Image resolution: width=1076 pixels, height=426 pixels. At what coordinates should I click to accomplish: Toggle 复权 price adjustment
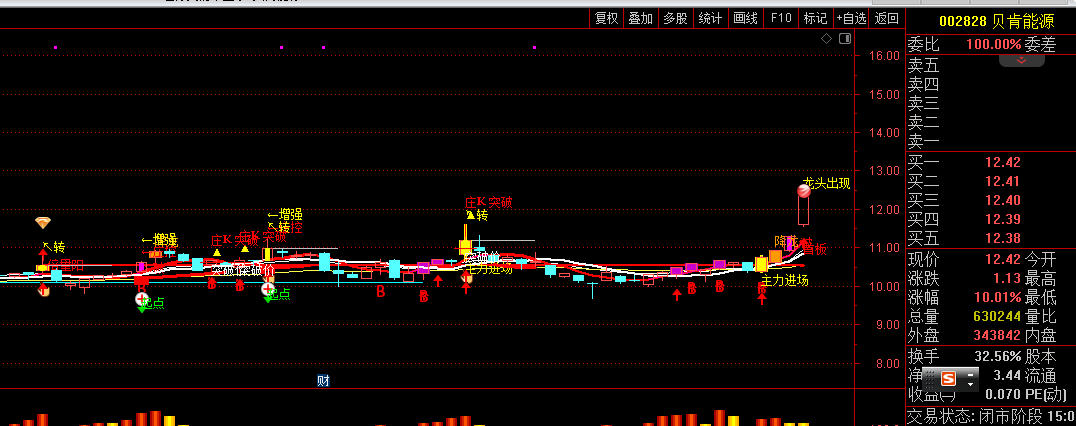(607, 17)
